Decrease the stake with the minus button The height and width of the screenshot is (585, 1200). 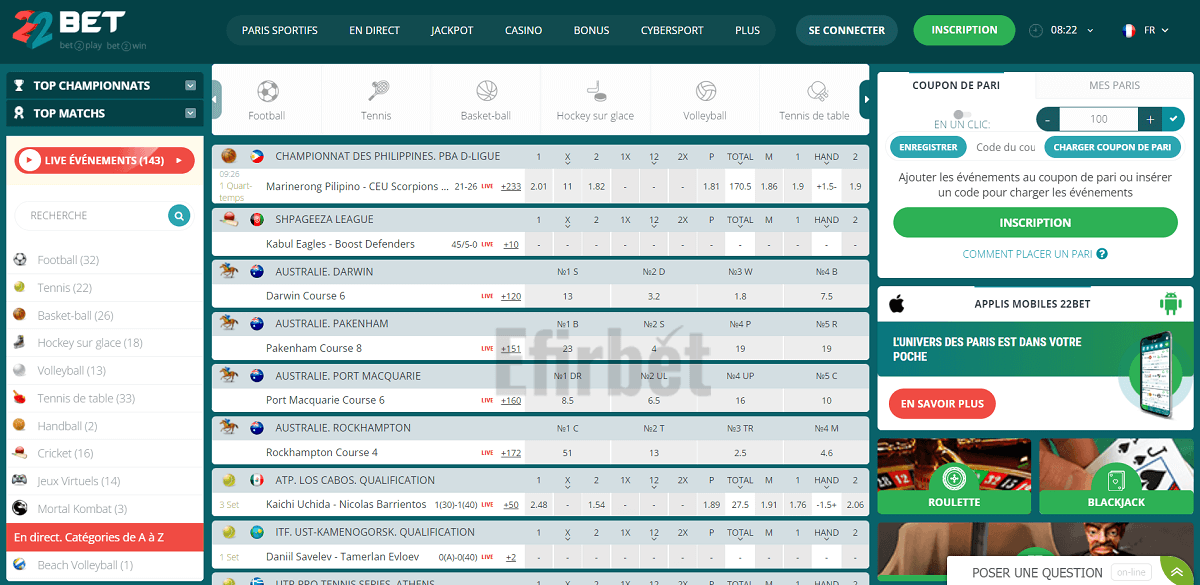coord(1048,119)
